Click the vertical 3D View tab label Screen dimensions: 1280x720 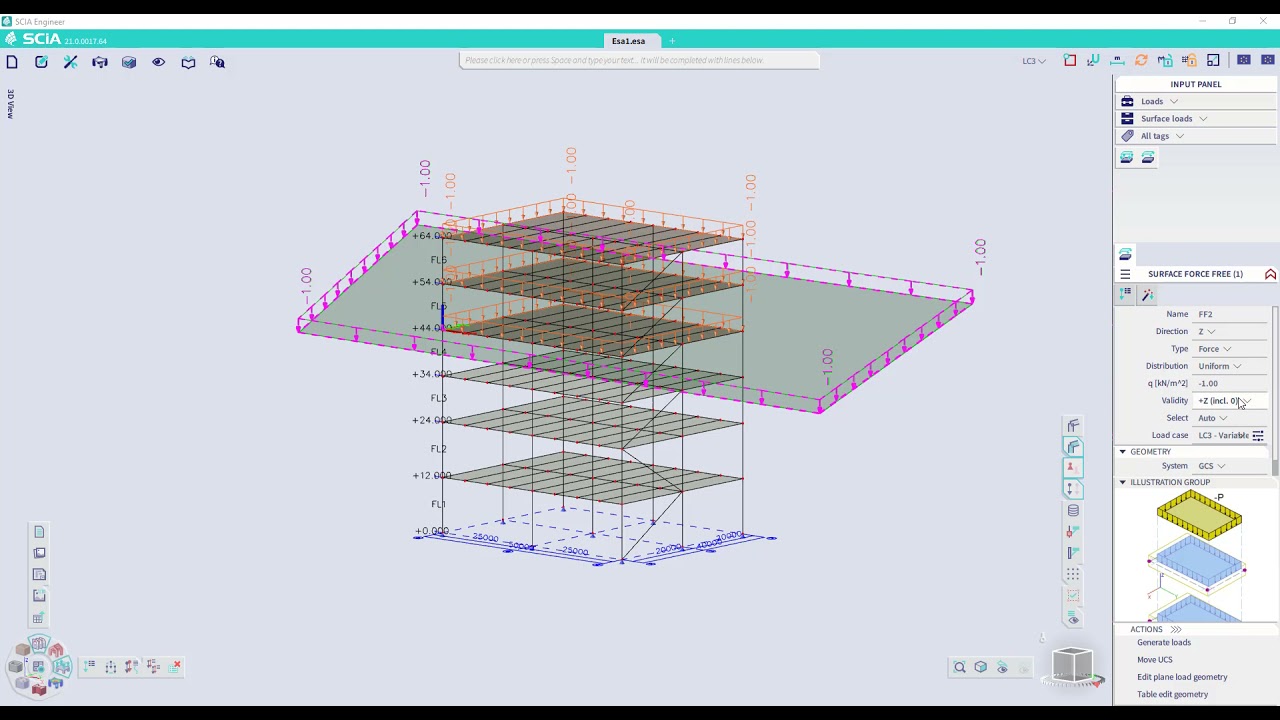[10, 104]
